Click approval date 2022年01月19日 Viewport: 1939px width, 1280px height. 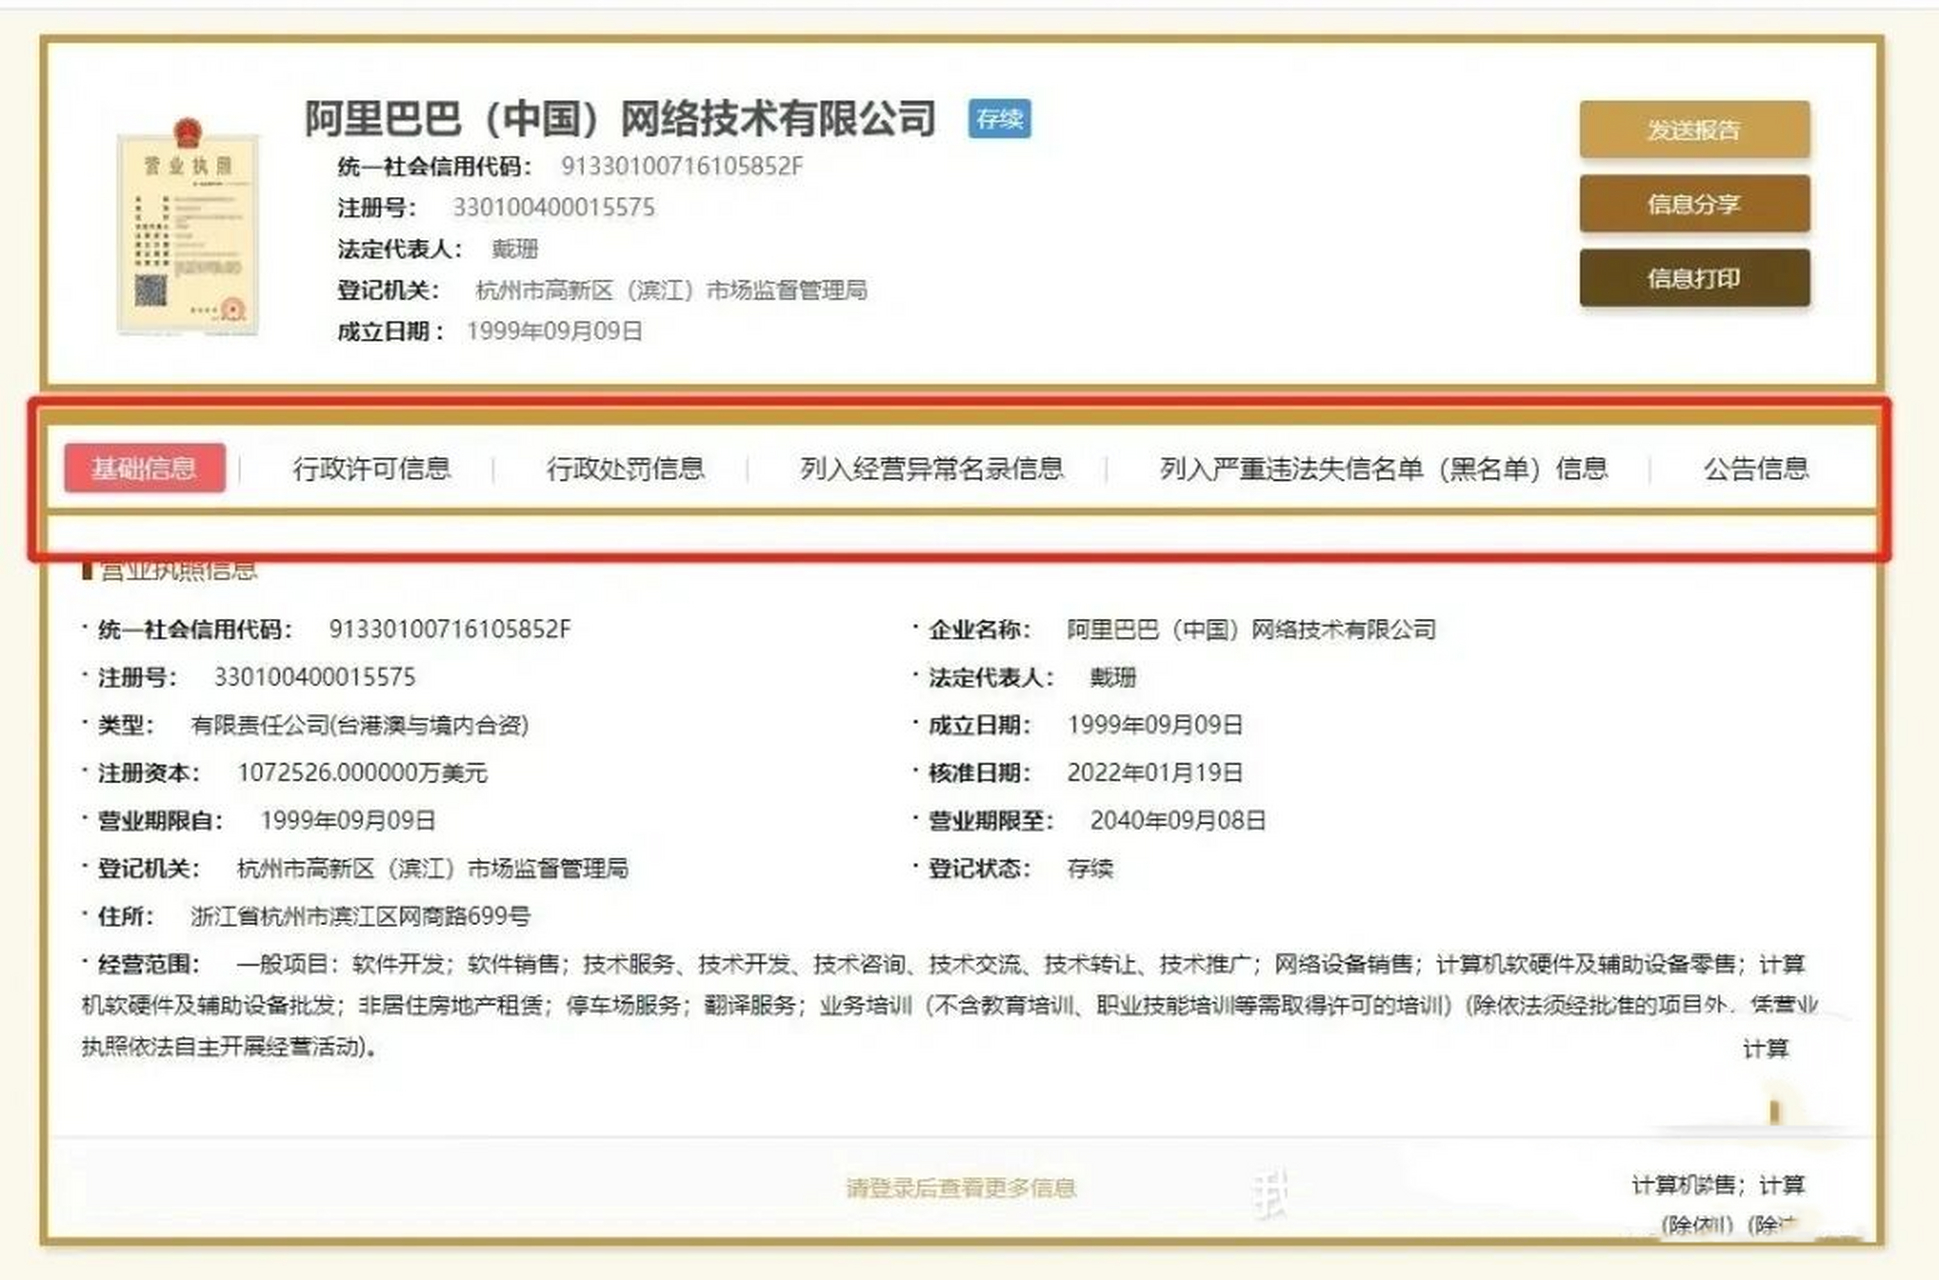tap(1155, 773)
